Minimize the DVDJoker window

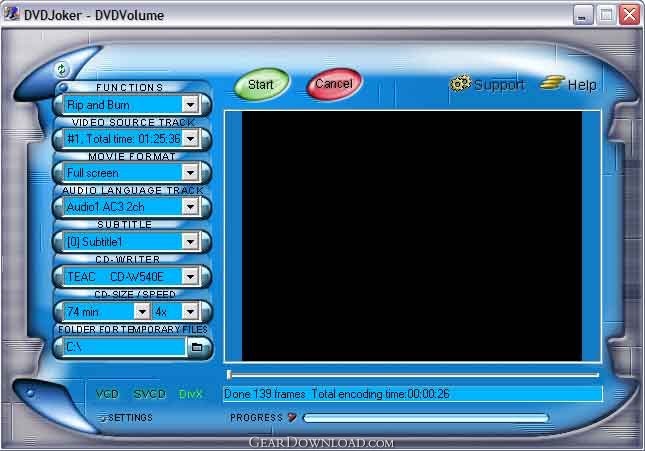point(583,15)
